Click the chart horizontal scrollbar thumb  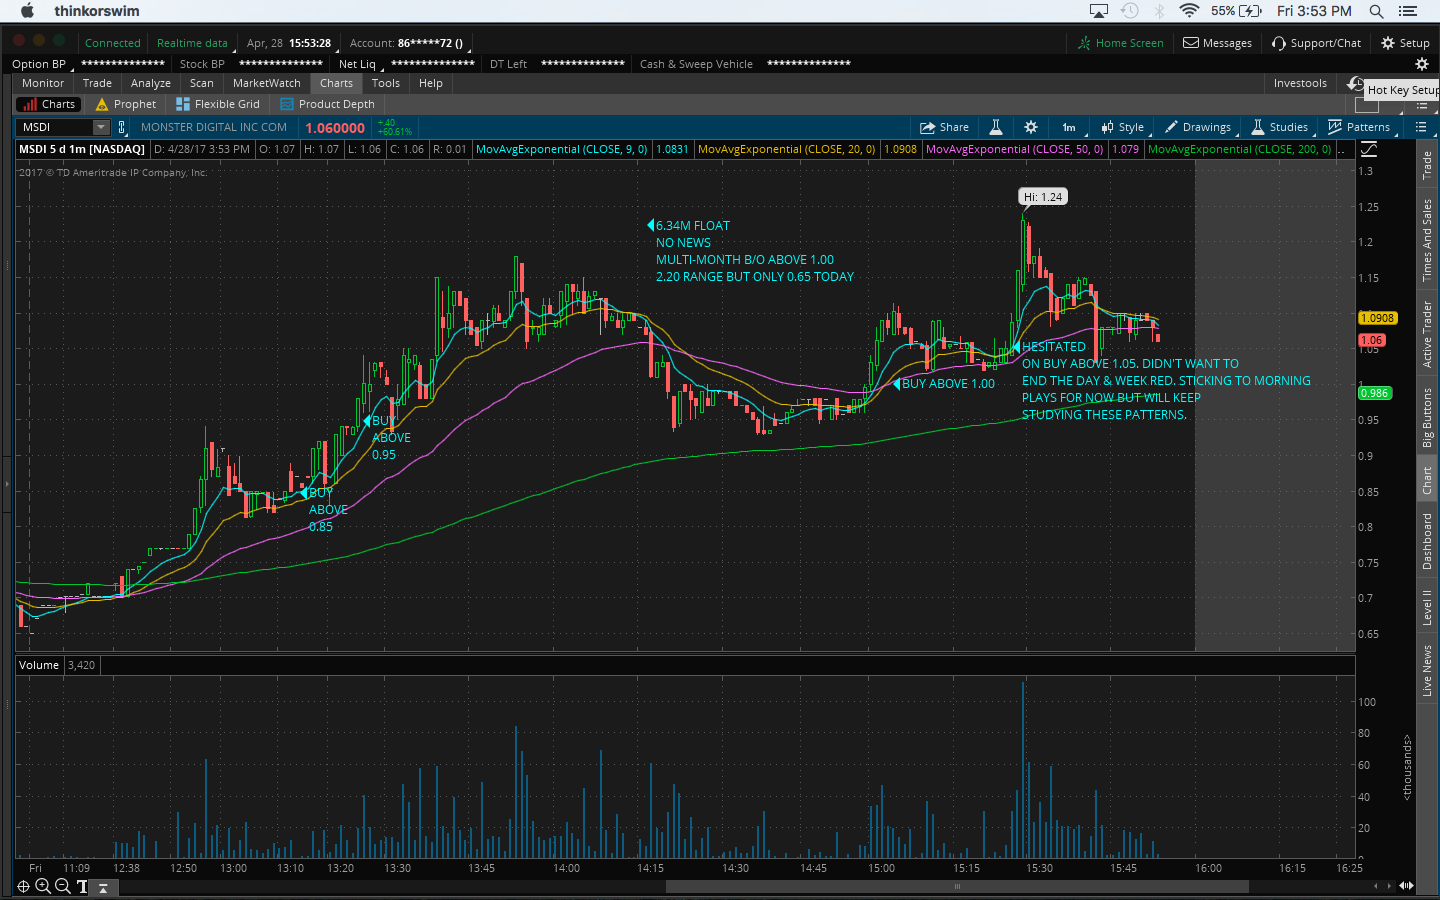[x=957, y=886]
